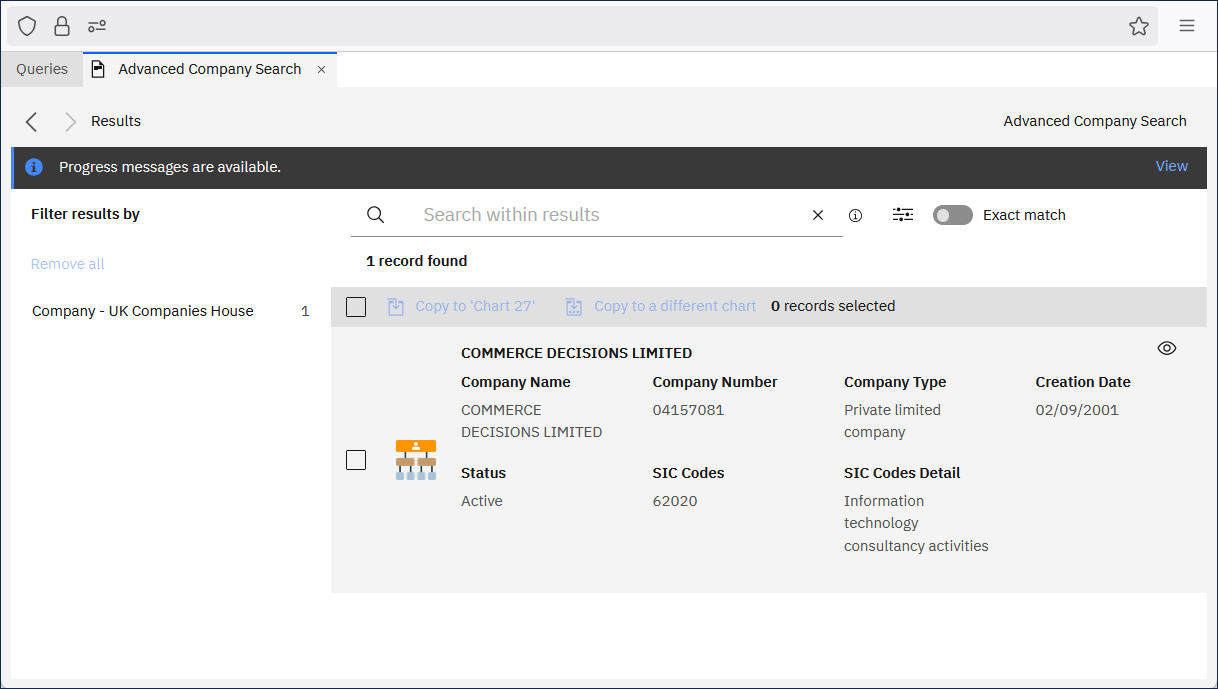Open the search filter settings sliders icon
The width and height of the screenshot is (1218, 689).
903,215
